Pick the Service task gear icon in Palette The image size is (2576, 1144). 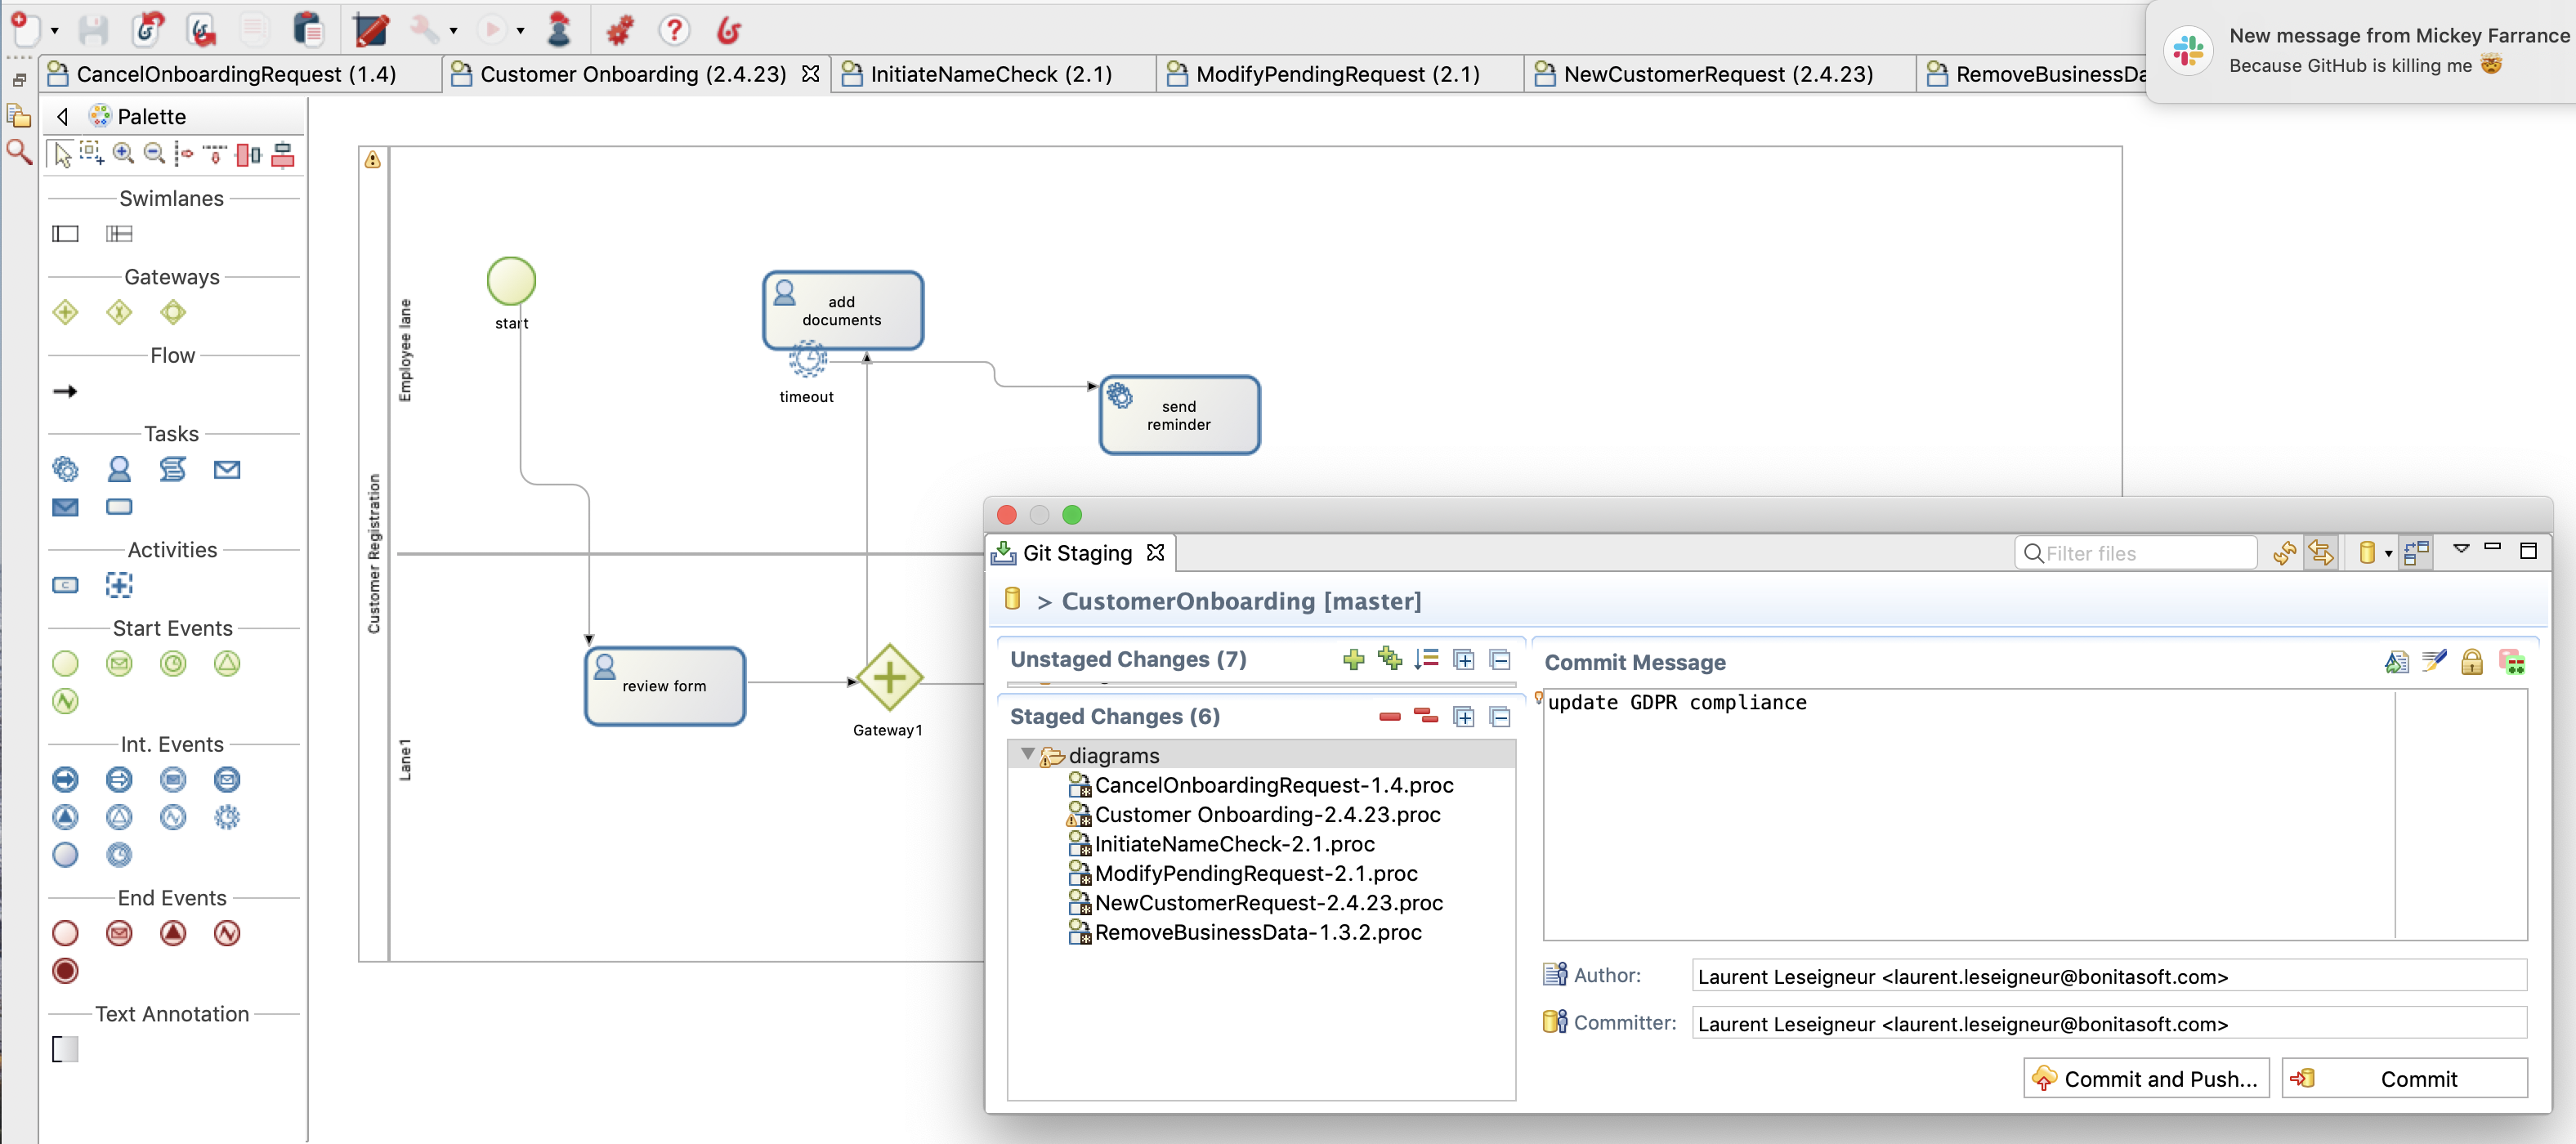coord(65,469)
